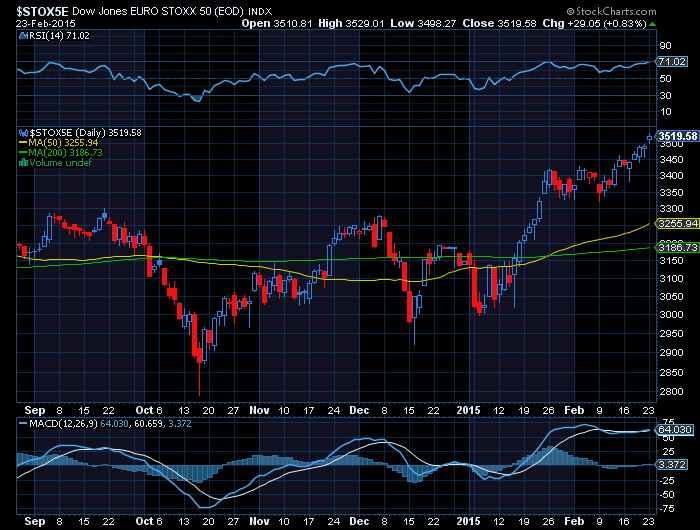
Task: Click the Low 3498.27 value
Action: pyautogui.click(x=423, y=23)
